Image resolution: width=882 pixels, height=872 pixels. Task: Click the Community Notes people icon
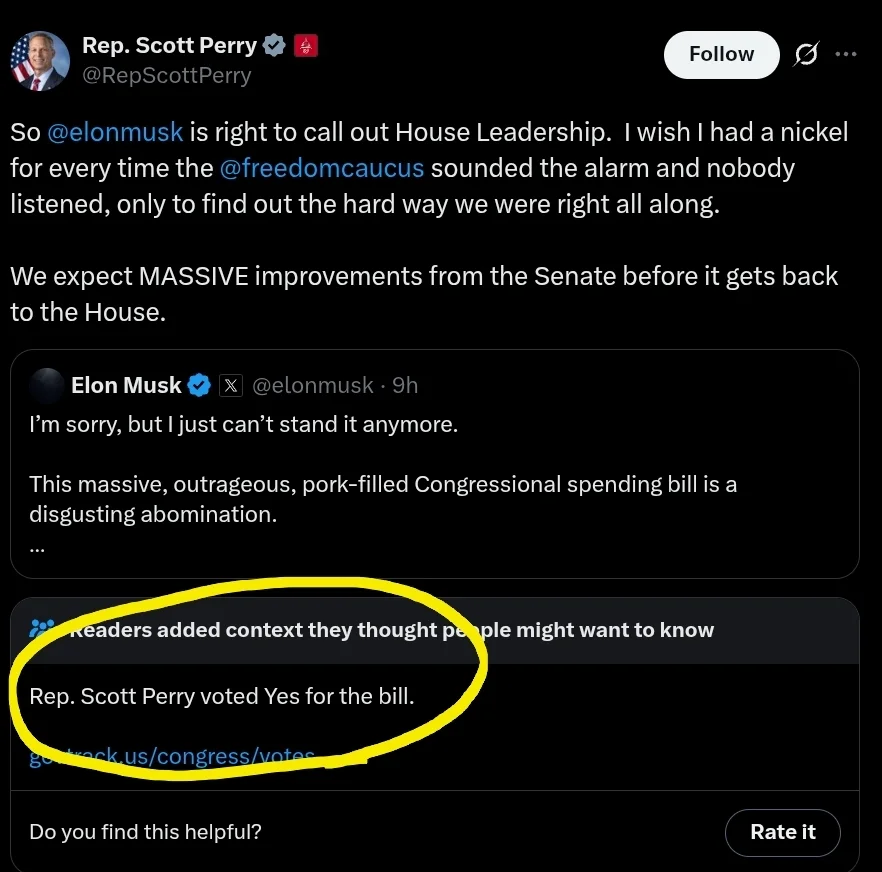(x=42, y=629)
